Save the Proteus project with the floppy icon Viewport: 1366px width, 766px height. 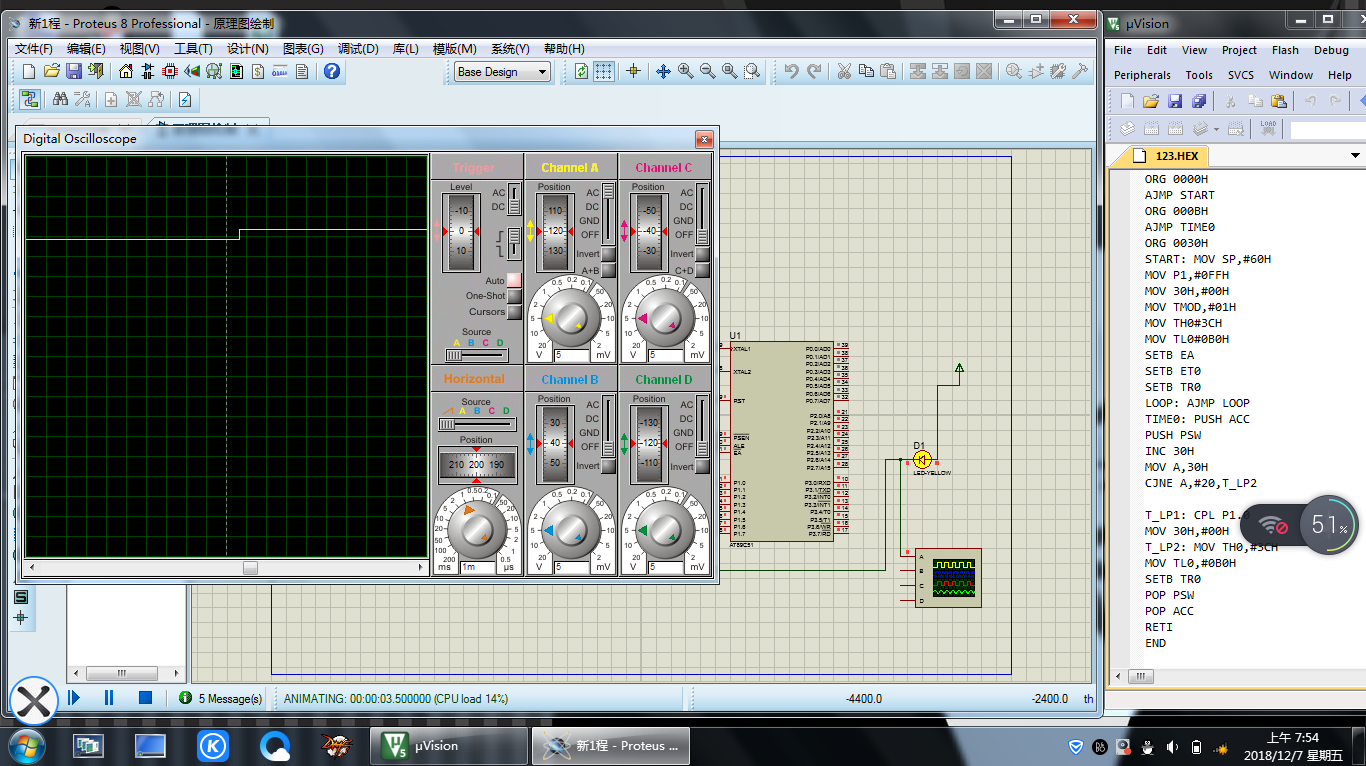[x=74, y=71]
